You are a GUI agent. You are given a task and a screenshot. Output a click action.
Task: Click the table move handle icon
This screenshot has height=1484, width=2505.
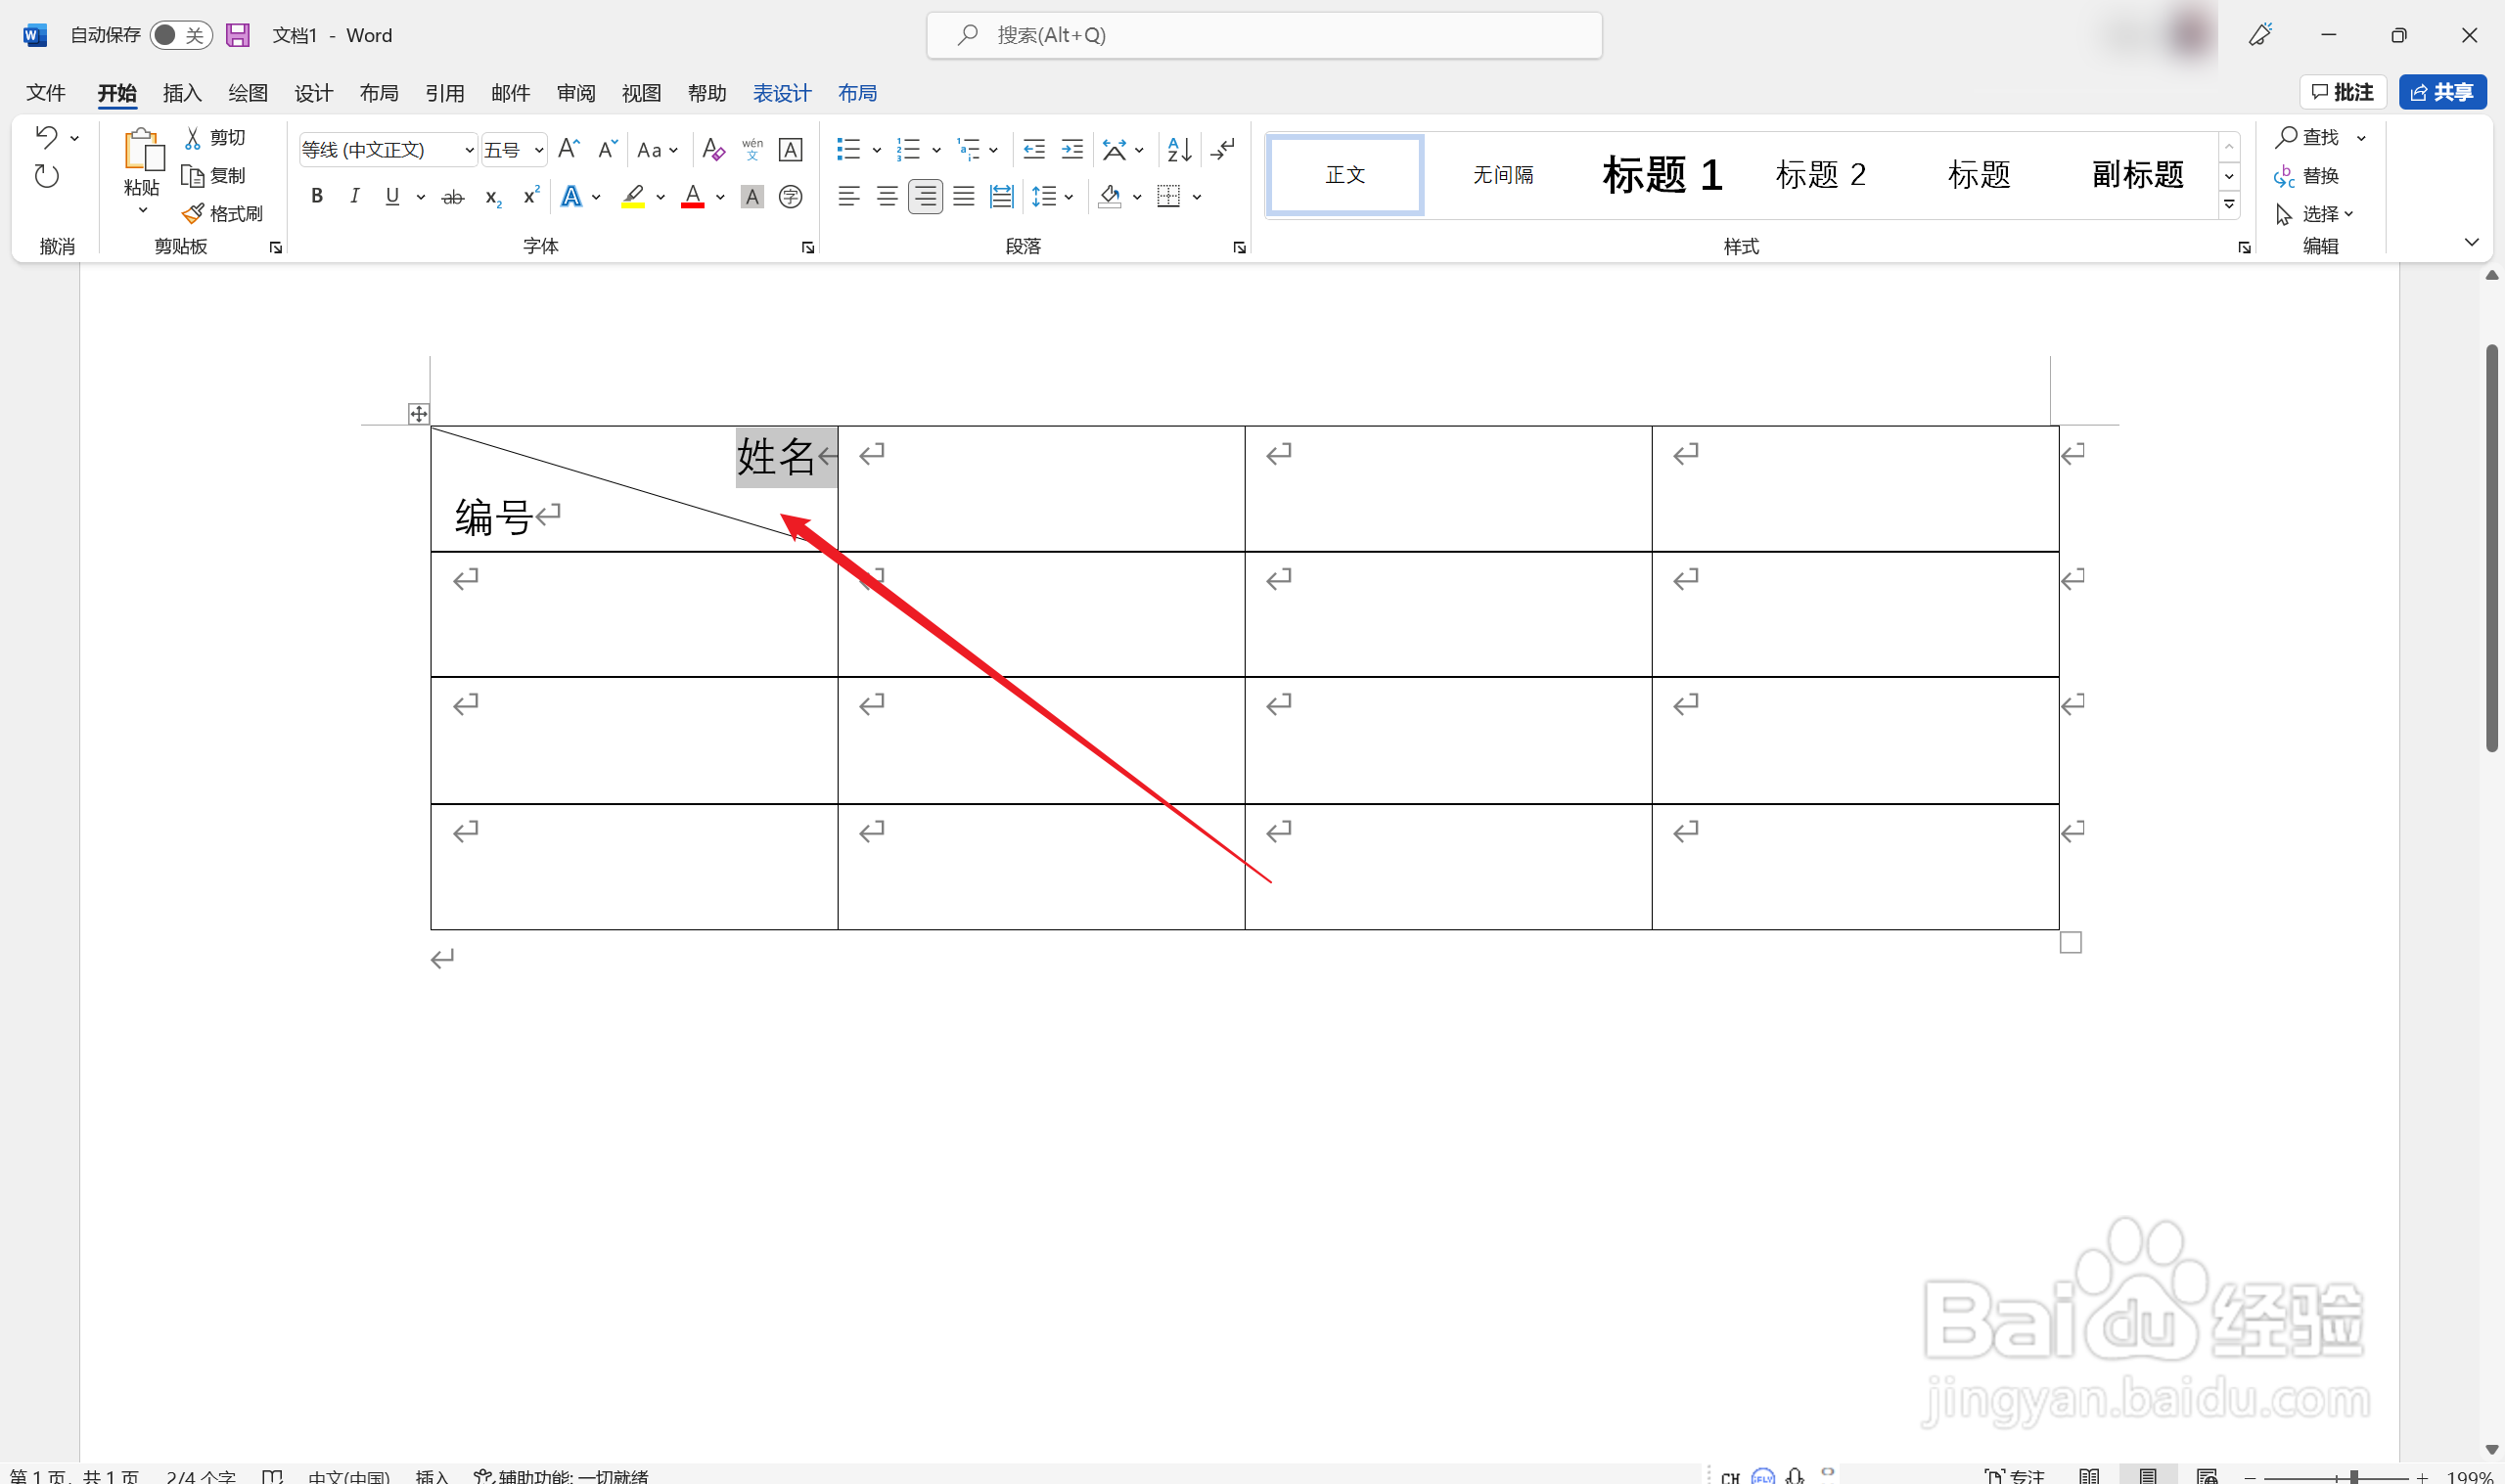419,413
